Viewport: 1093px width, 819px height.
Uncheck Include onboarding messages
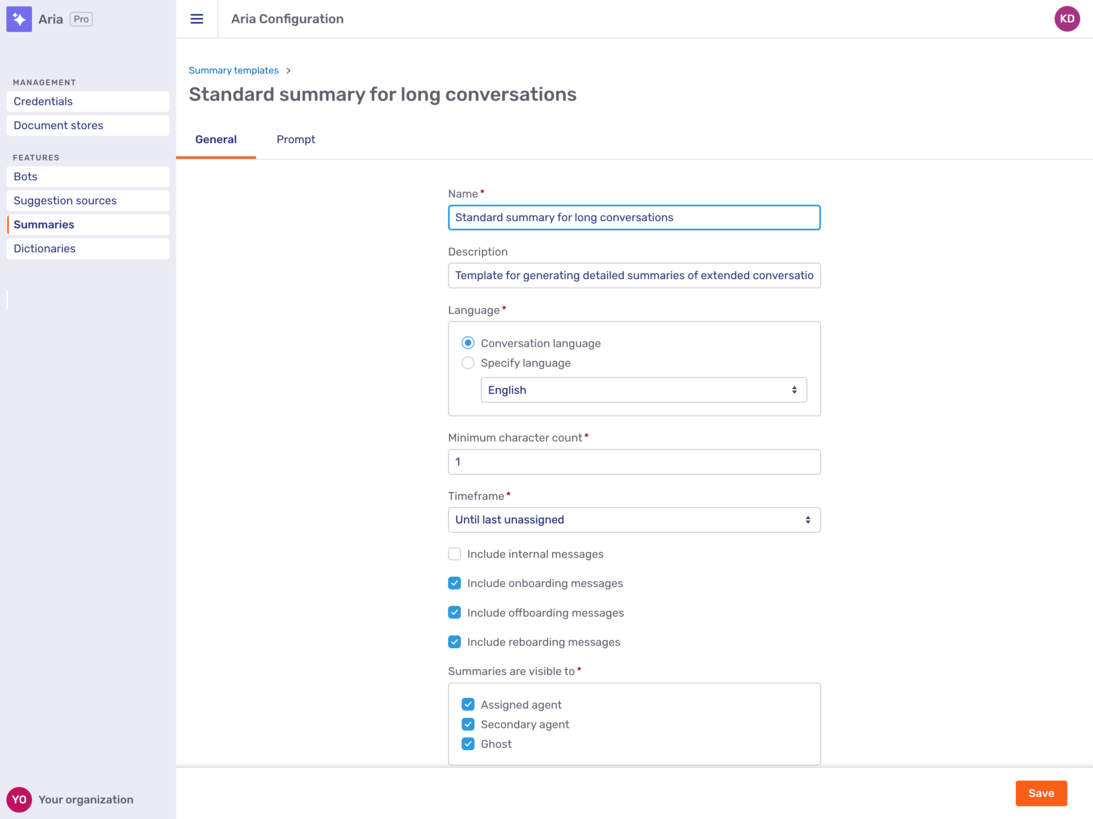click(455, 583)
